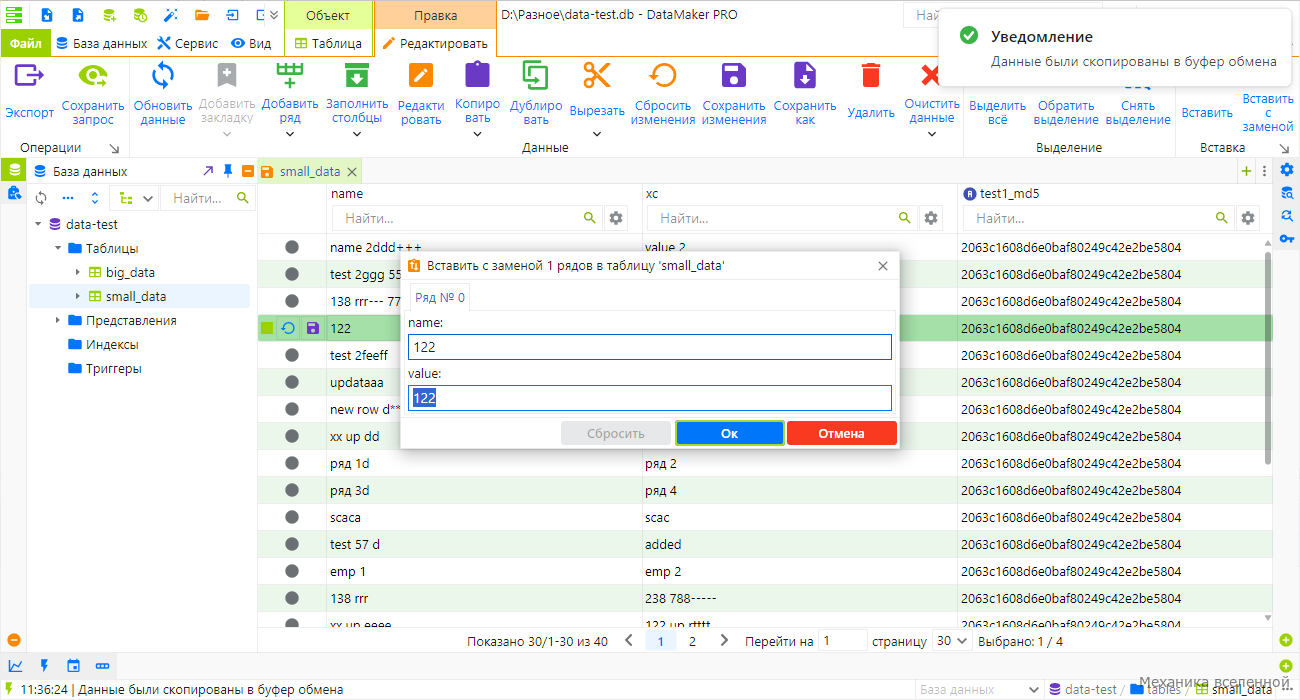Click the open folder icon in quick toolbar
Viewport: 1300px width, 700px height.
[202, 15]
